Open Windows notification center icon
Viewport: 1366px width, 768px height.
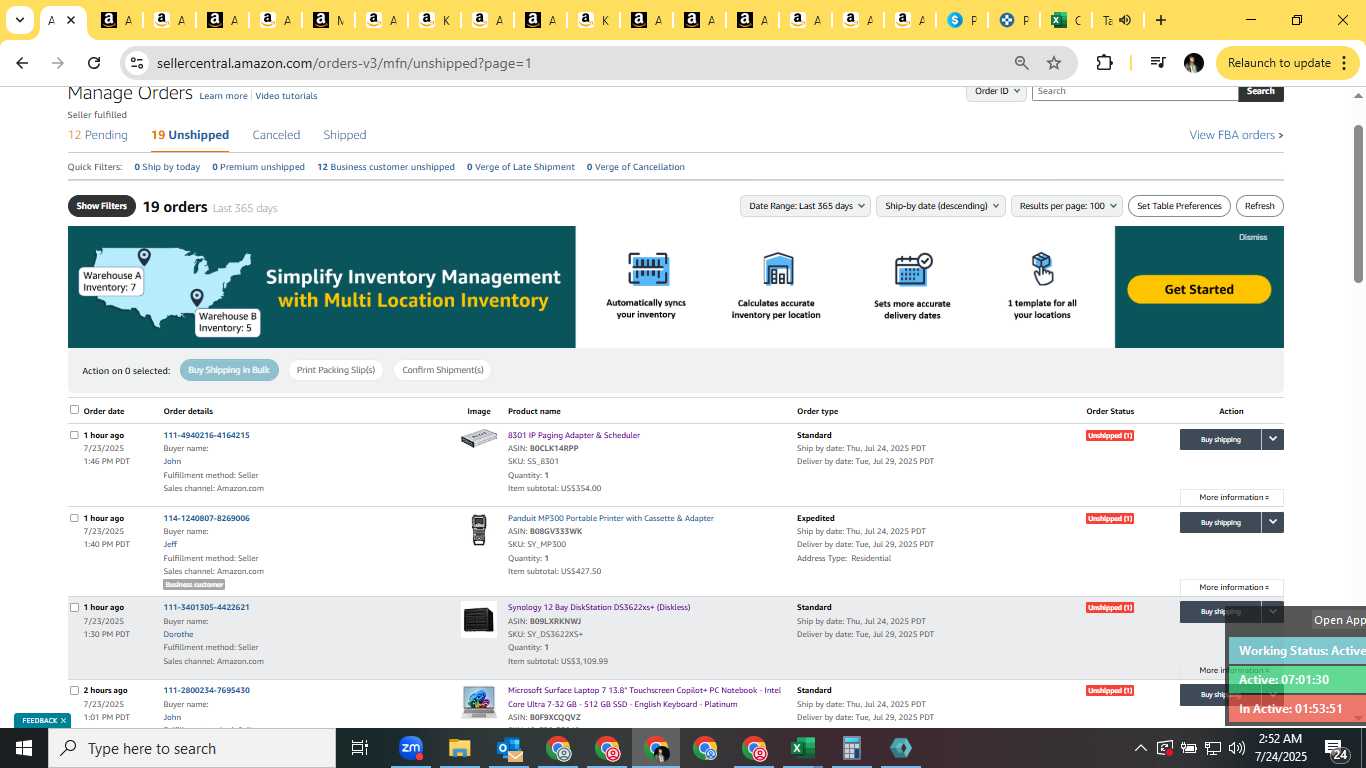tap(1336, 749)
